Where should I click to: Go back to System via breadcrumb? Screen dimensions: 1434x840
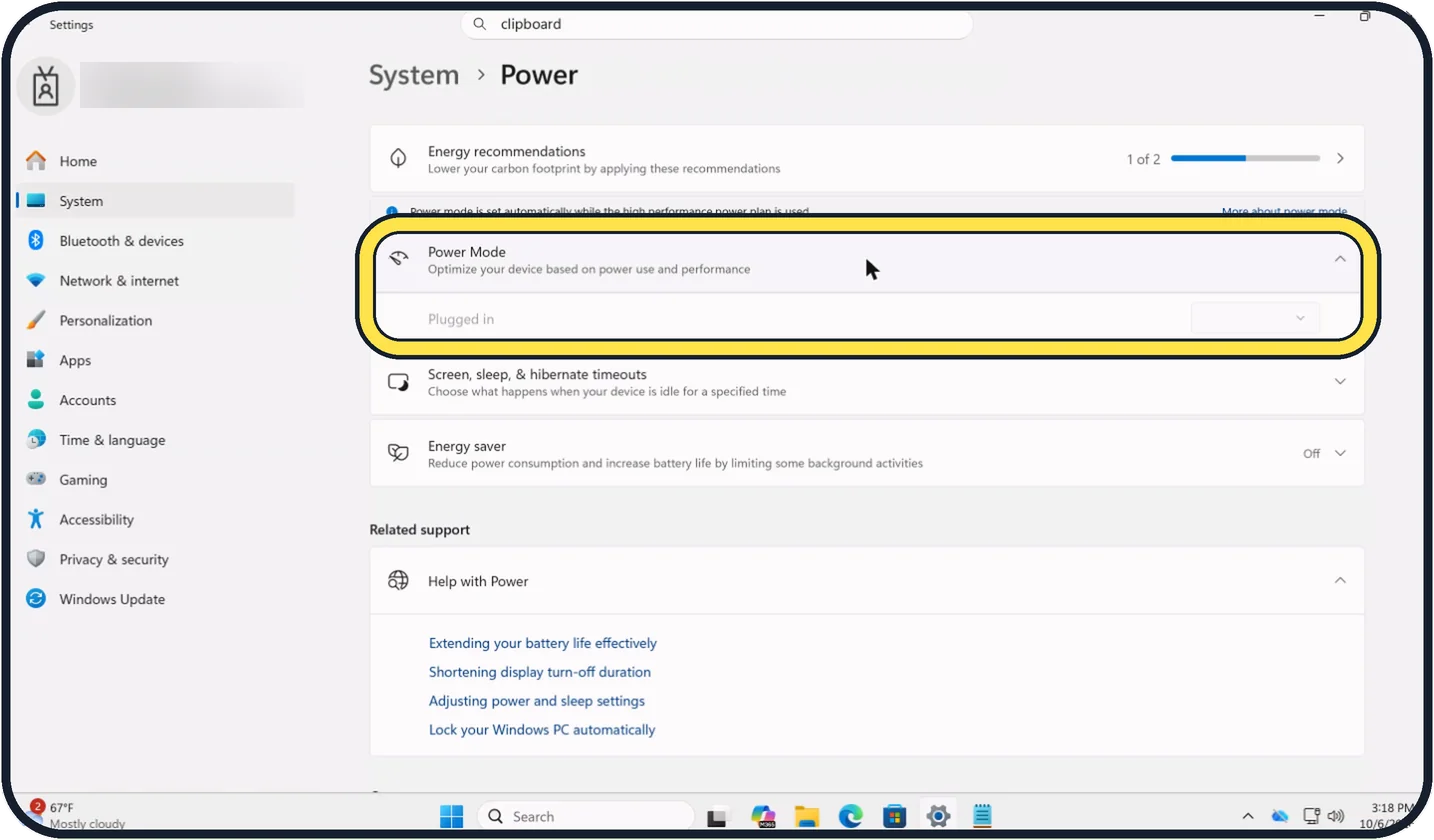(x=414, y=75)
